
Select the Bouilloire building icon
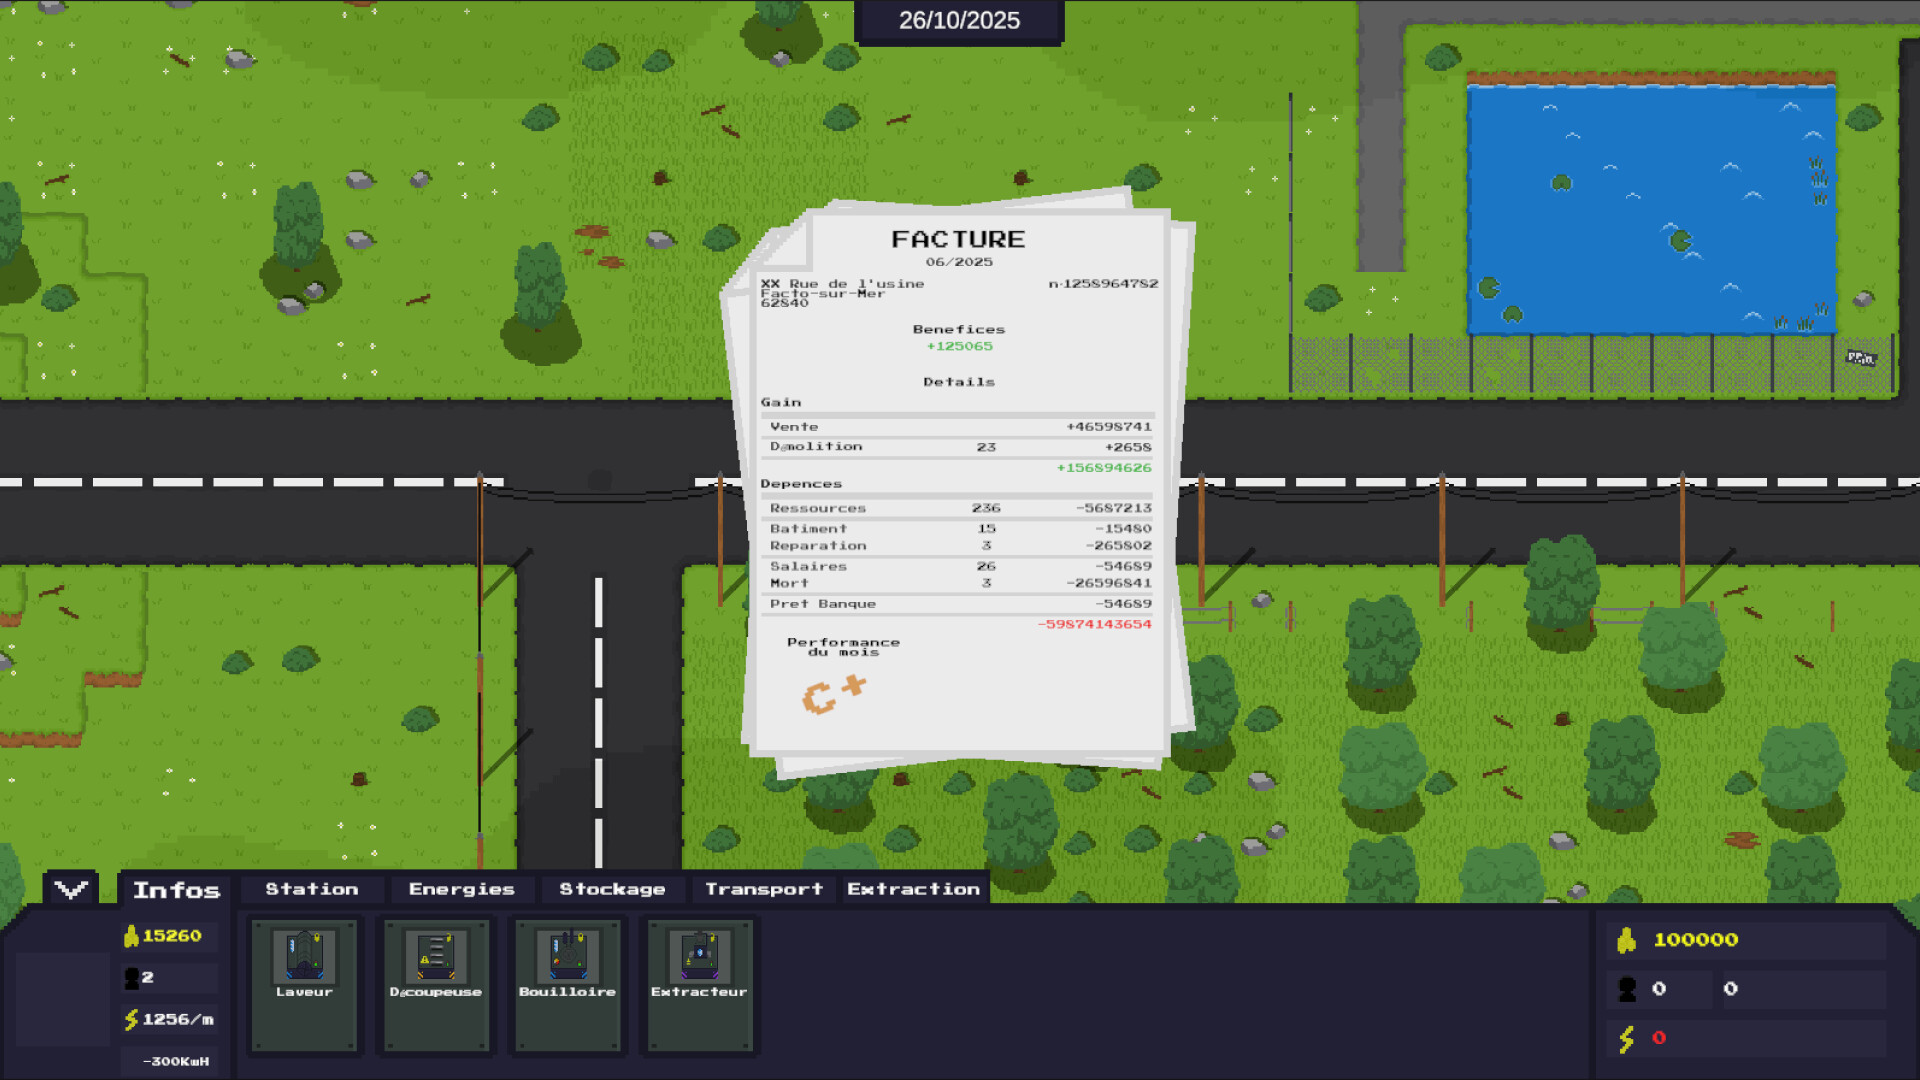tap(567, 960)
